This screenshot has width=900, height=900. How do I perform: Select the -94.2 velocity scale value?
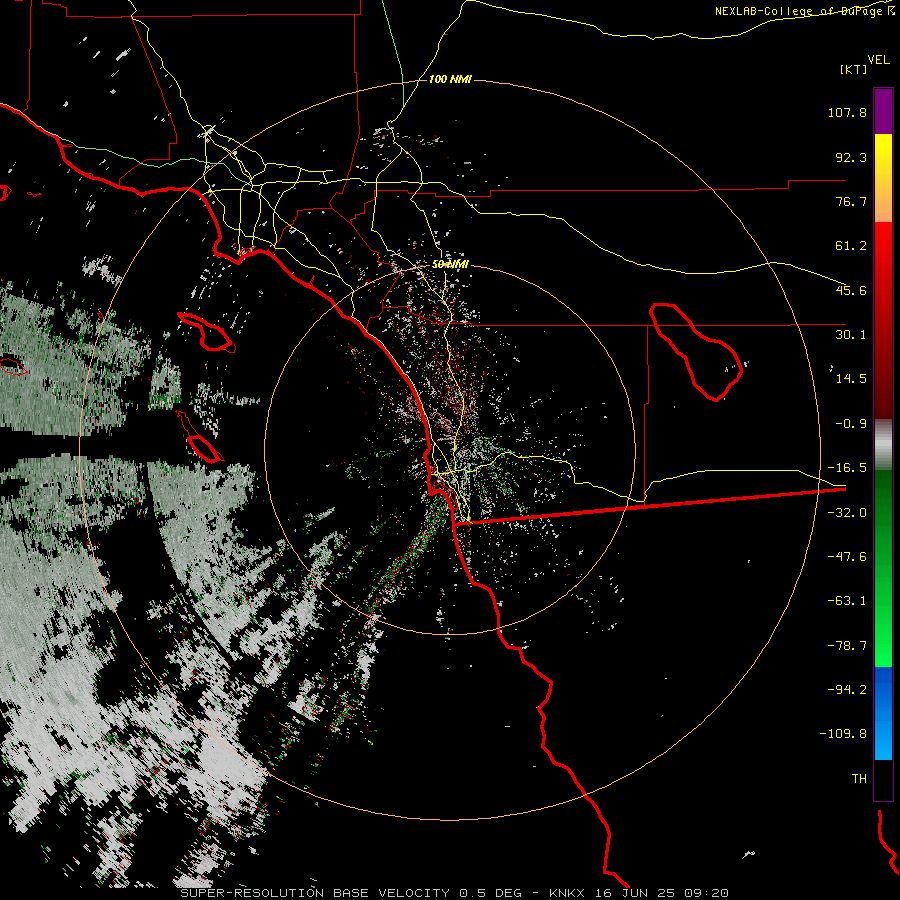[847, 689]
